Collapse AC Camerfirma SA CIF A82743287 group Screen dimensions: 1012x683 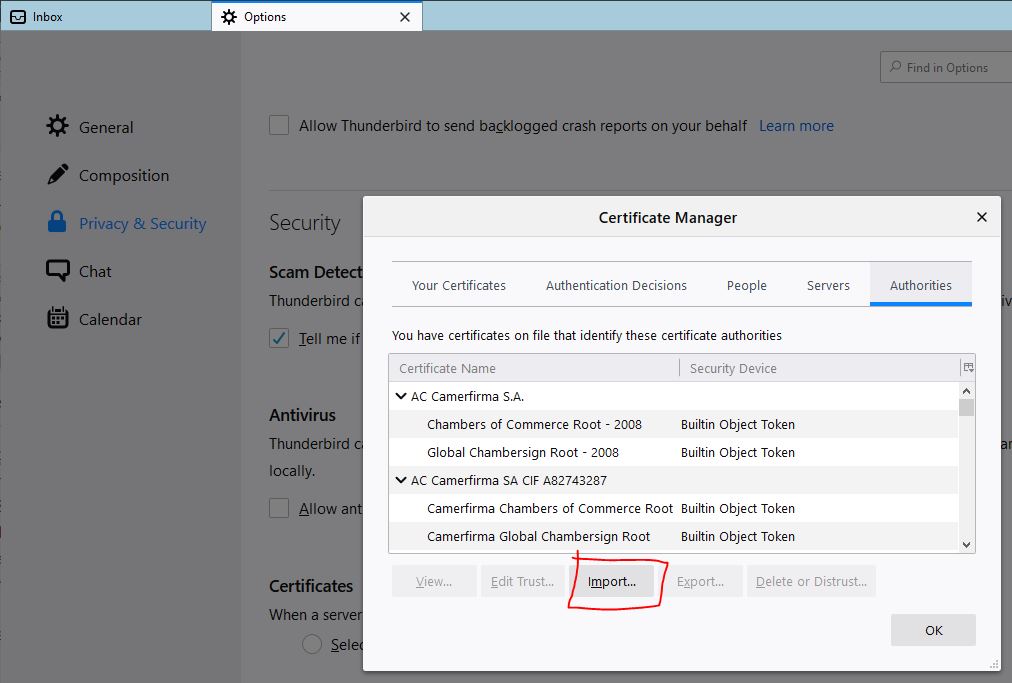tap(401, 481)
